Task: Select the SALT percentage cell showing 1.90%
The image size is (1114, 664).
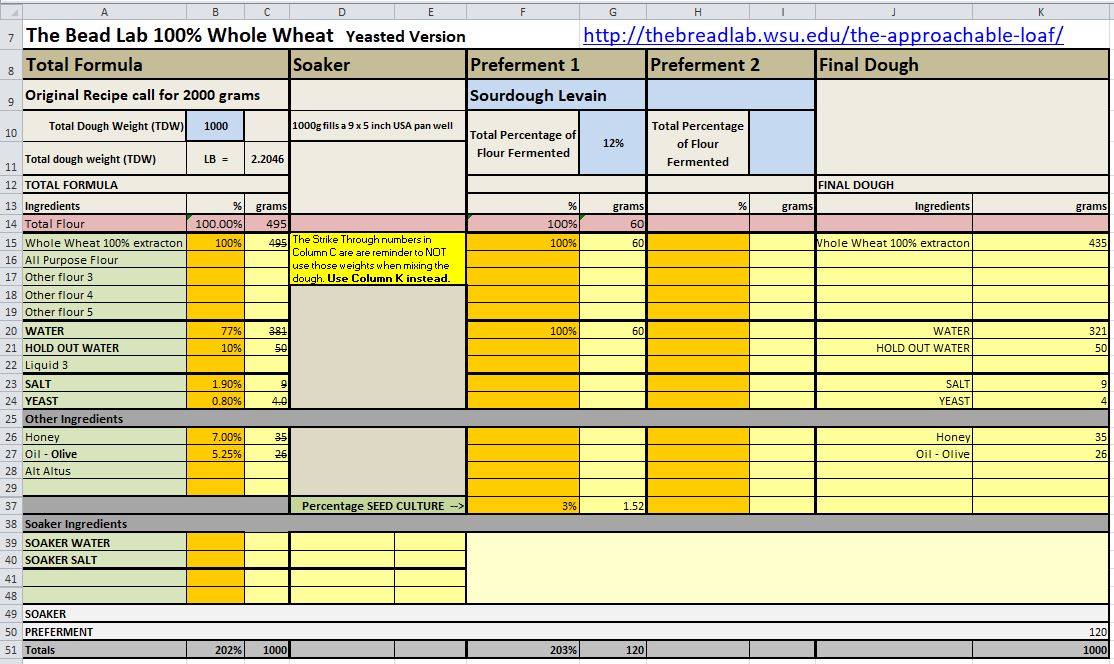Action: click(x=215, y=384)
